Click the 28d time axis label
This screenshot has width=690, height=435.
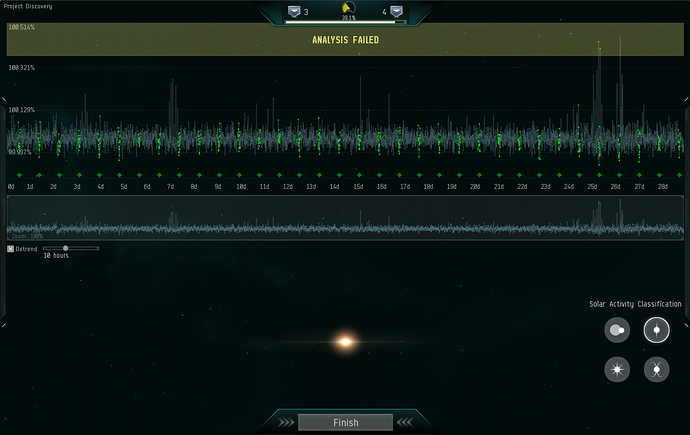(662, 187)
